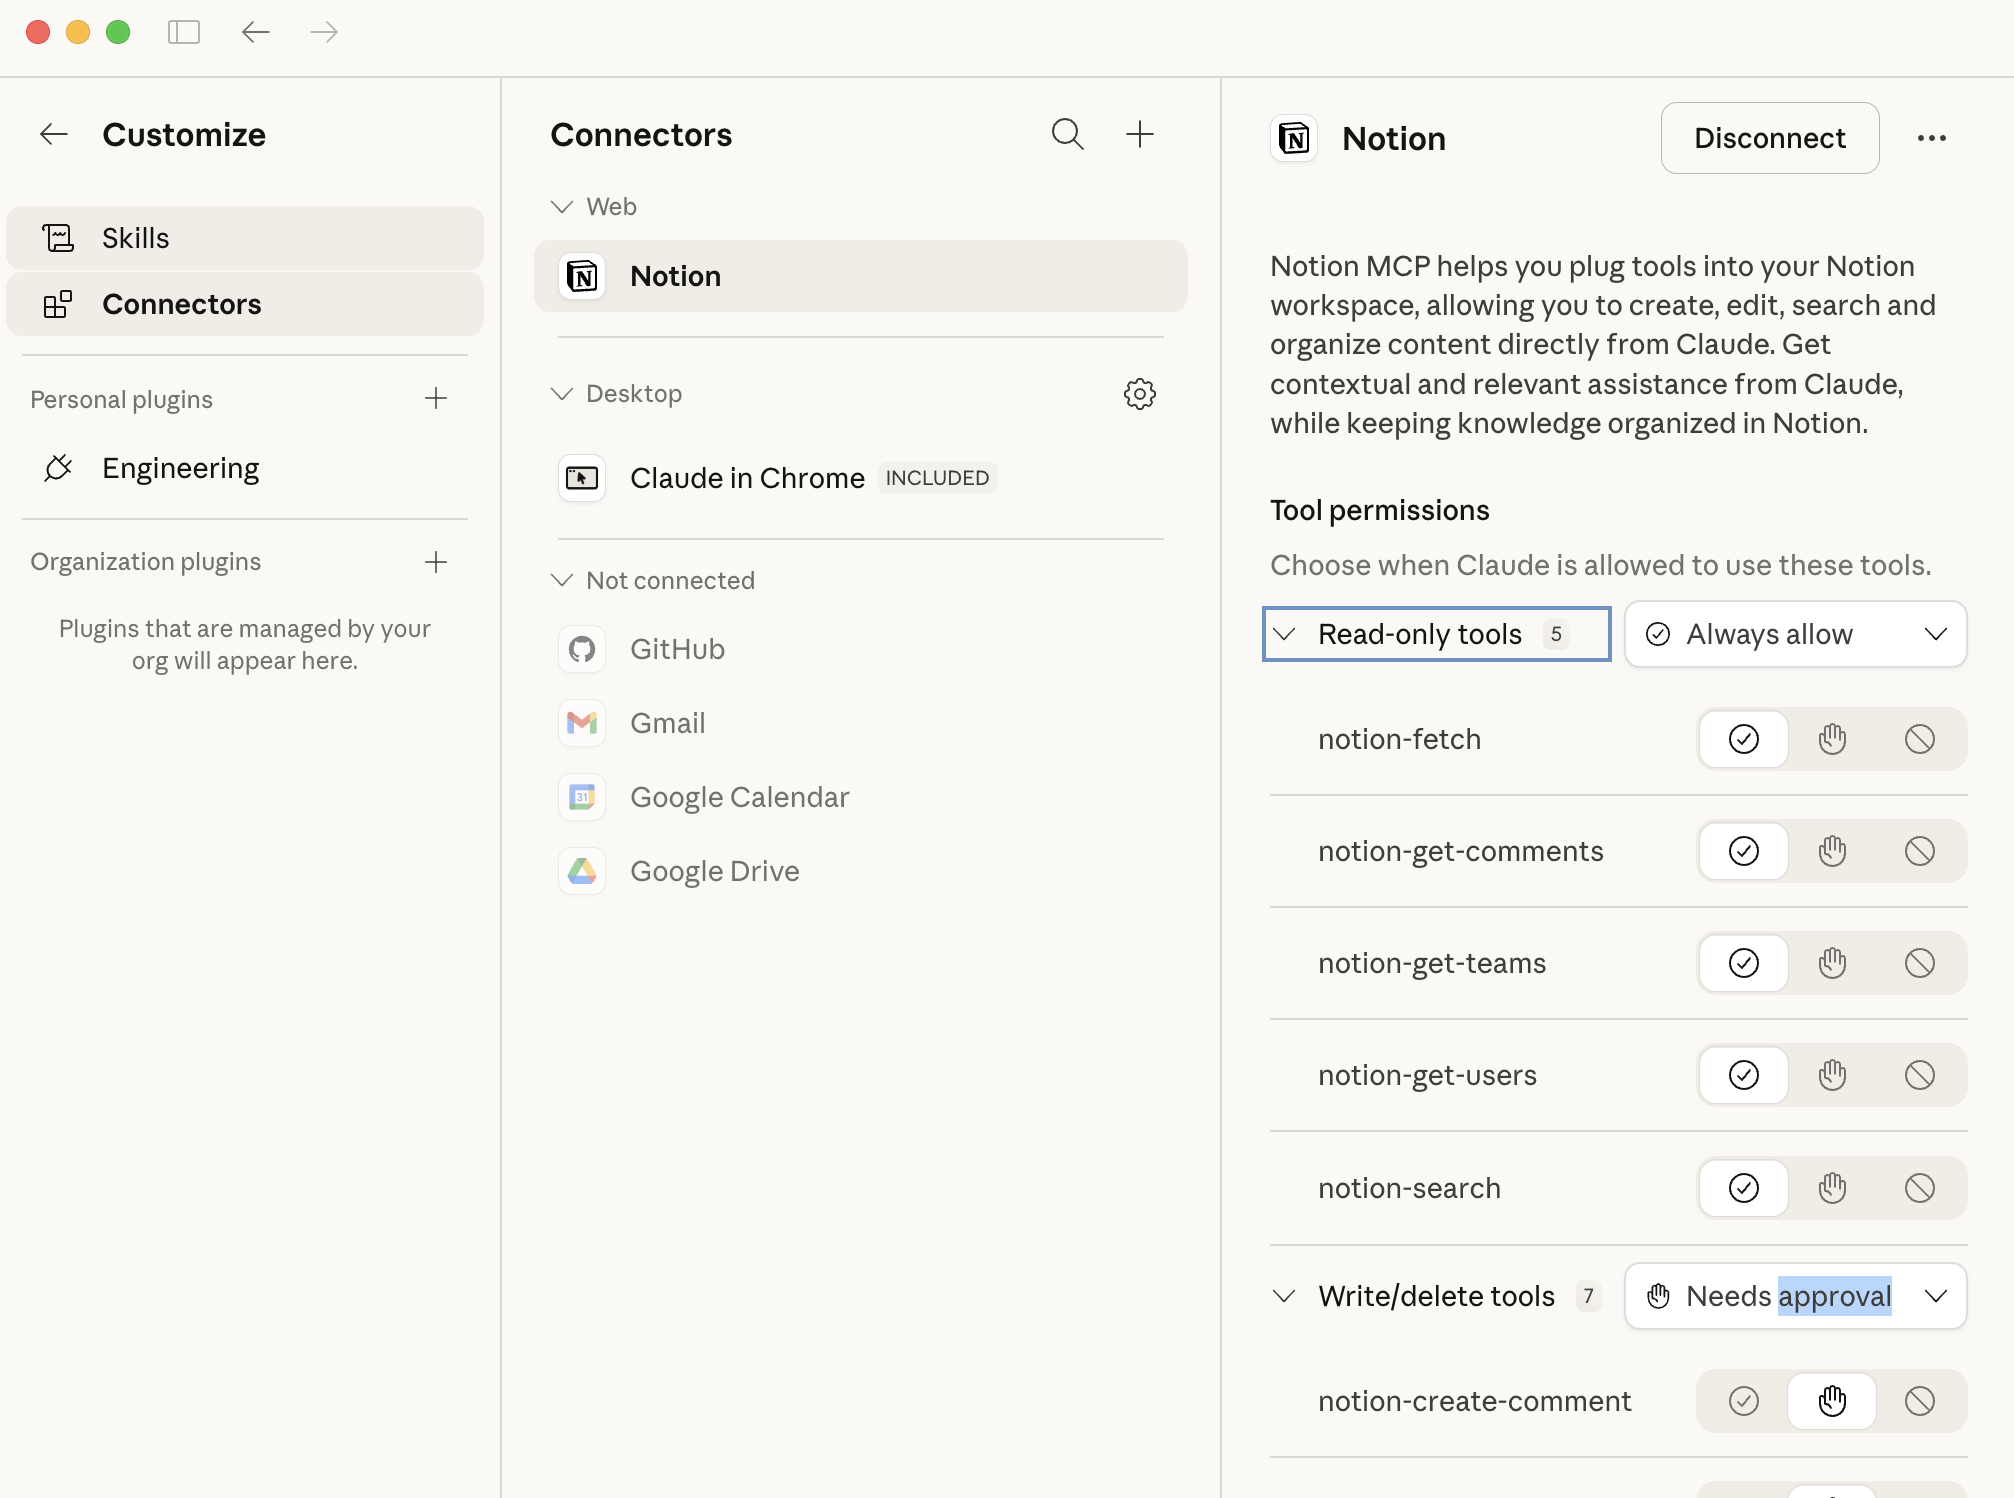2014x1498 pixels.
Task: Toggle the sidebar panel icon
Action: point(184,32)
